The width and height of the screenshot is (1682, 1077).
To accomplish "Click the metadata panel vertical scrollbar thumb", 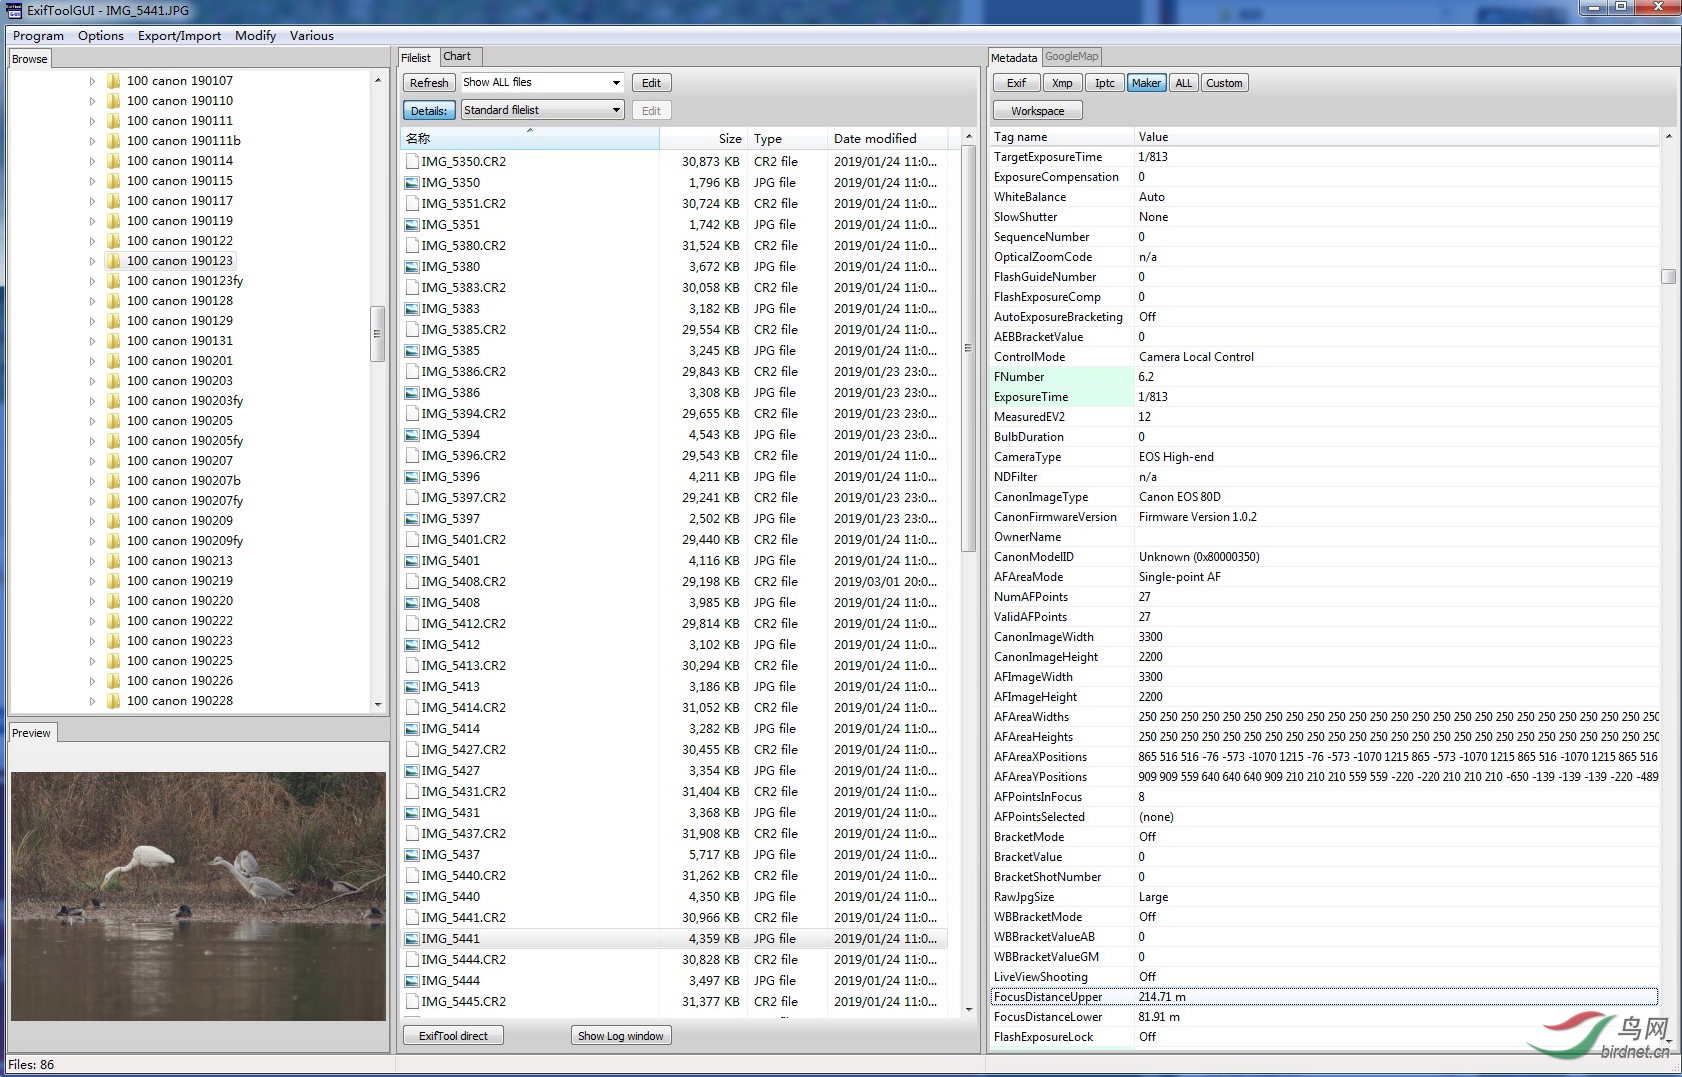I will 1668,277.
